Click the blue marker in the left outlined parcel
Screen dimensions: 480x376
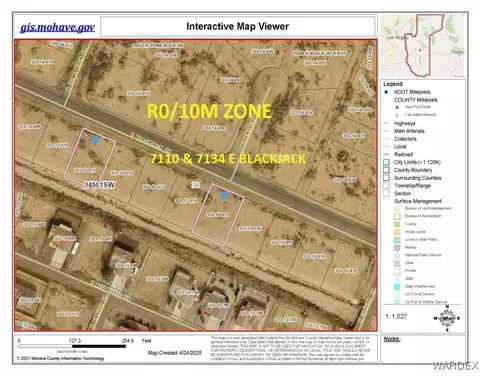click(95, 140)
